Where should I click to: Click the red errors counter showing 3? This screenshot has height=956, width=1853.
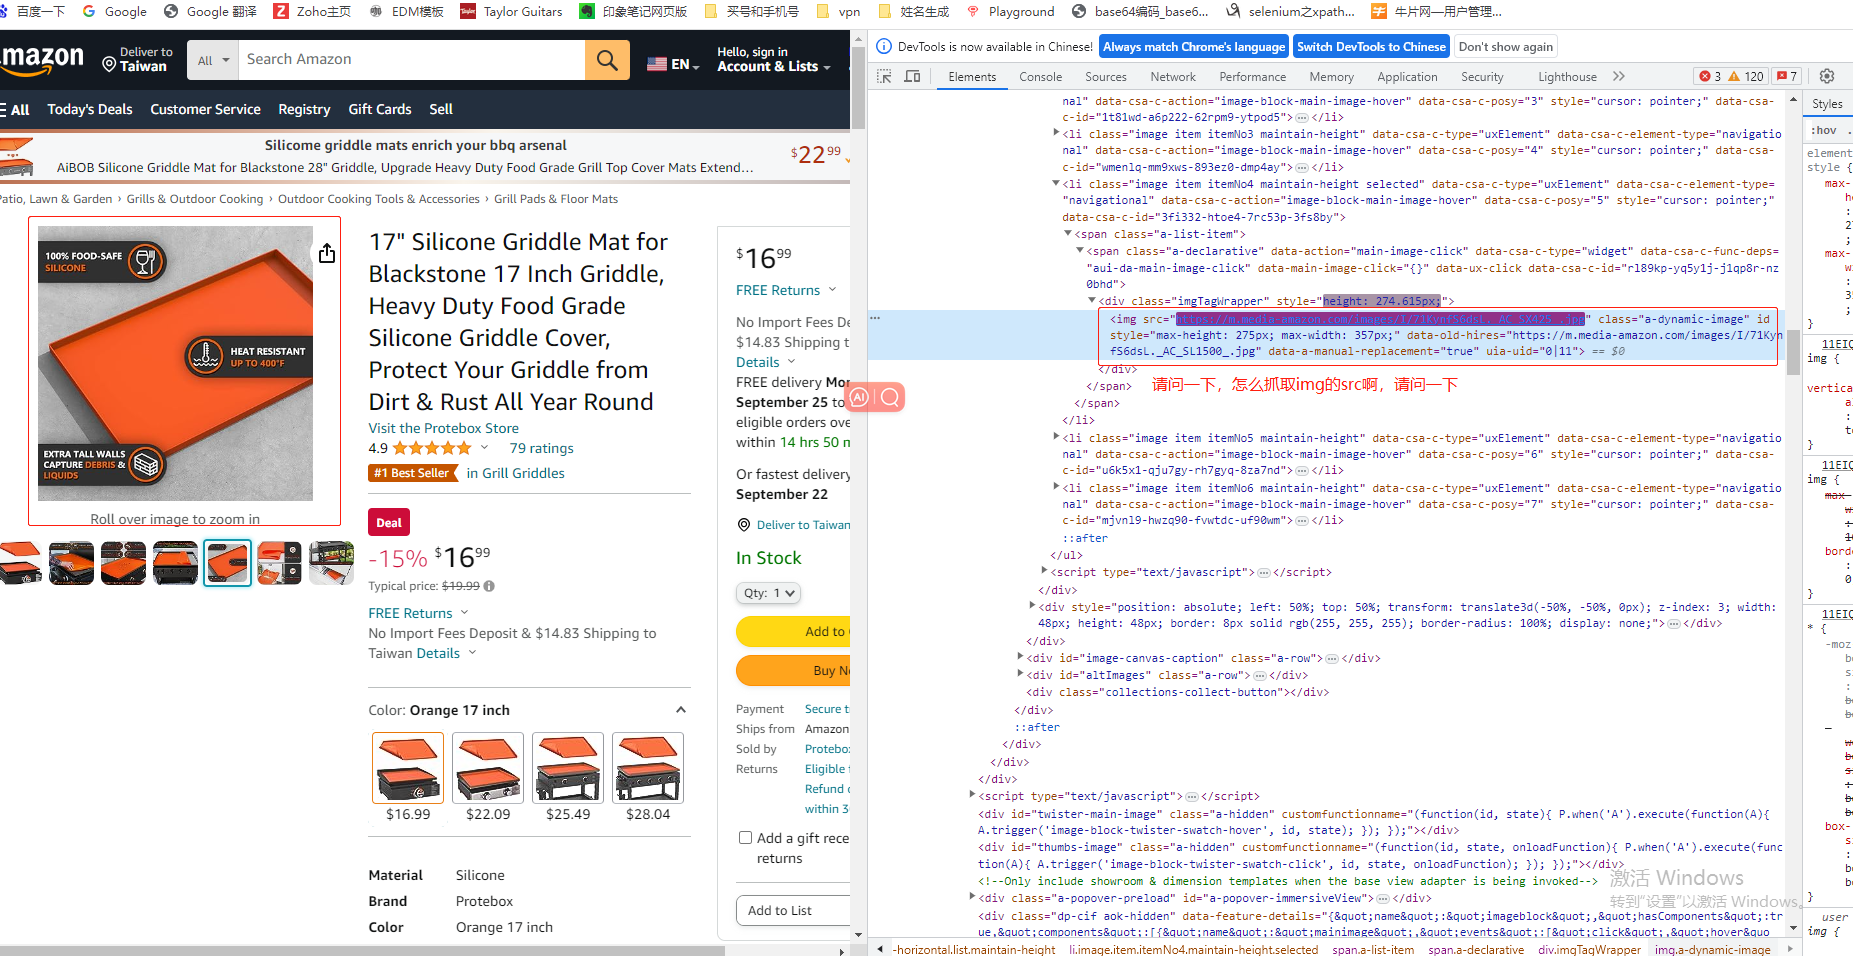[x=1709, y=76]
